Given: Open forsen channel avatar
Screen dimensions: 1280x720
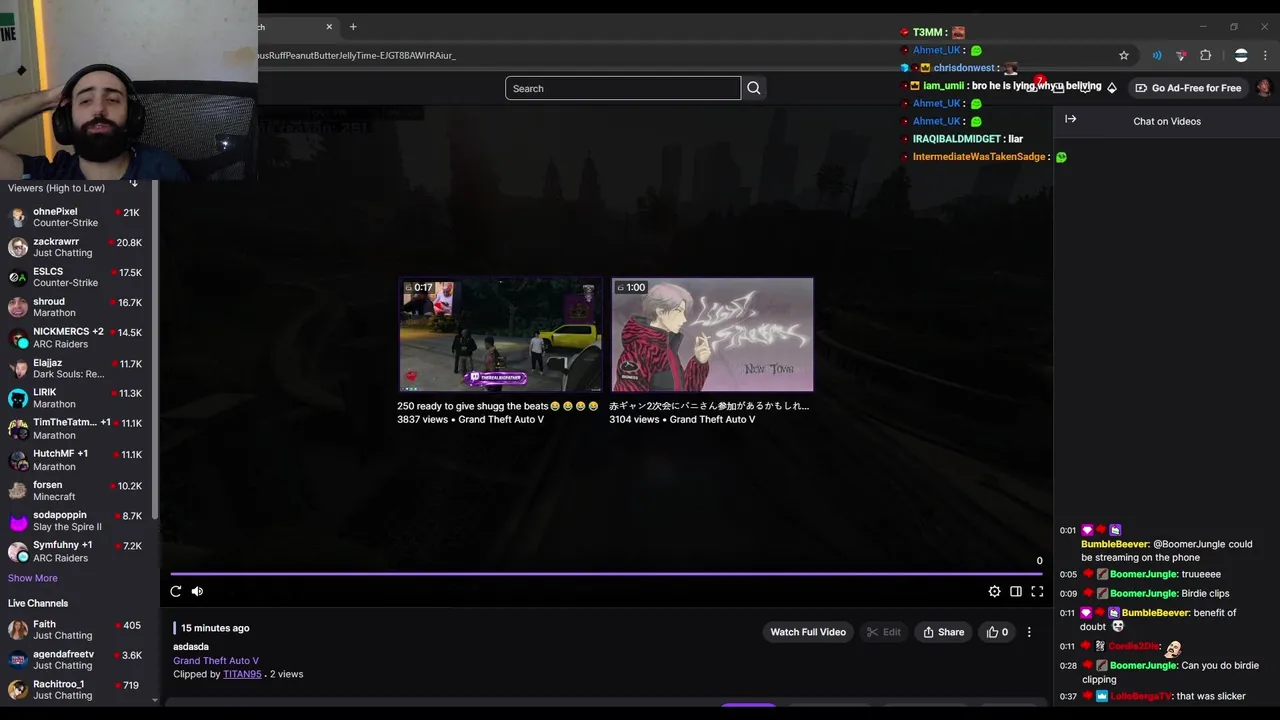Looking at the screenshot, I should 18,490.
